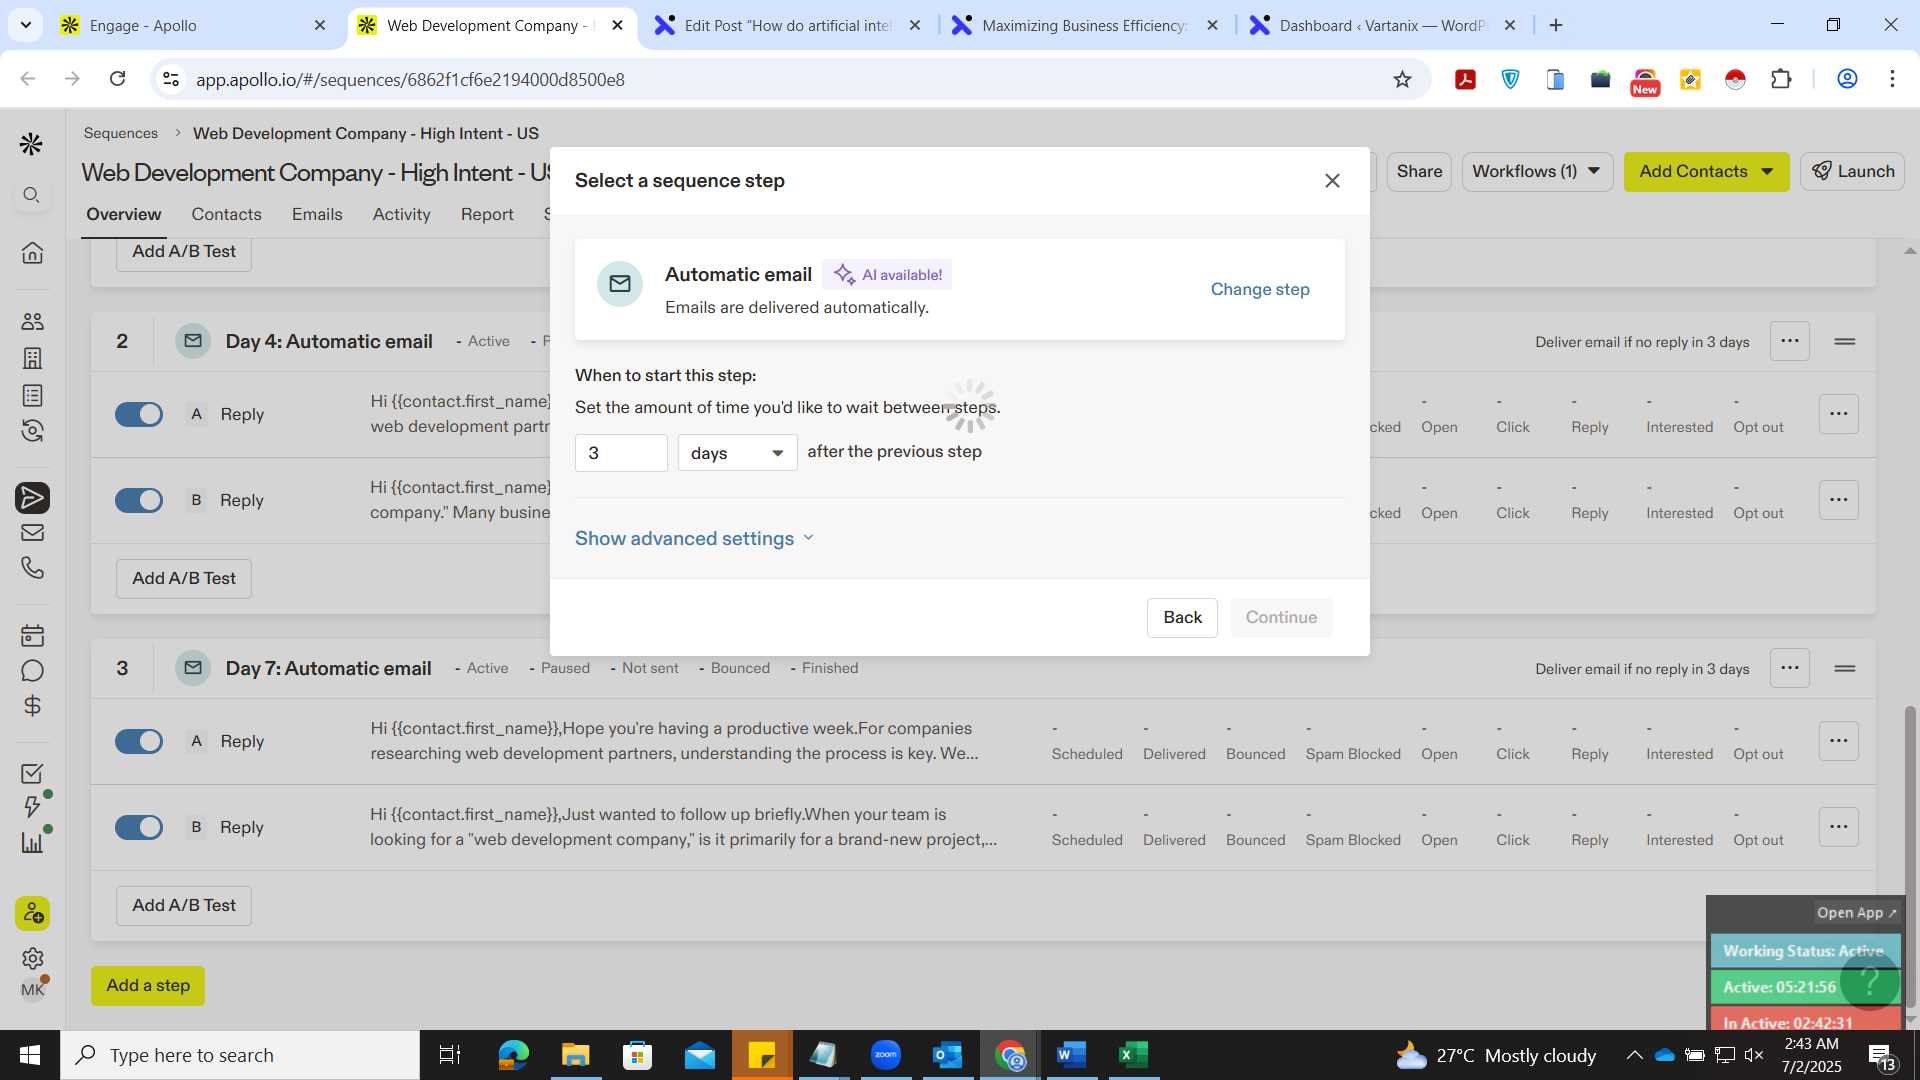Click Add a step button

click(148, 985)
